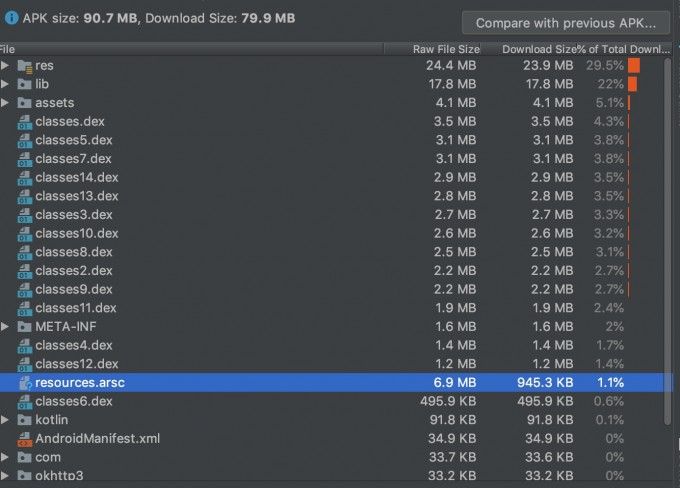
Task: Click the res folder icon
Action: (25, 65)
